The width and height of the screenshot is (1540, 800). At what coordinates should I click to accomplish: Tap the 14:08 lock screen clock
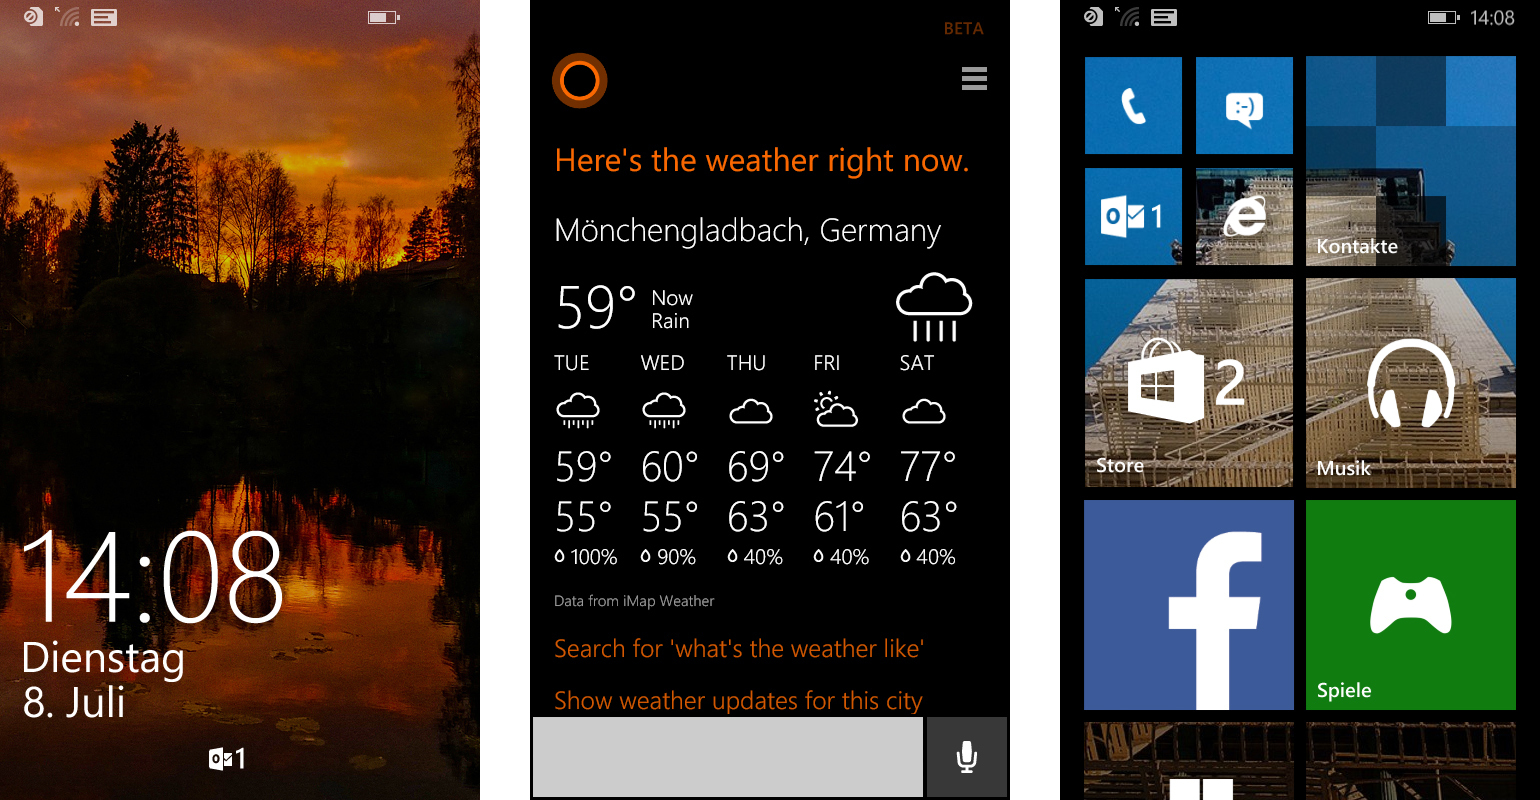pyautogui.click(x=153, y=577)
